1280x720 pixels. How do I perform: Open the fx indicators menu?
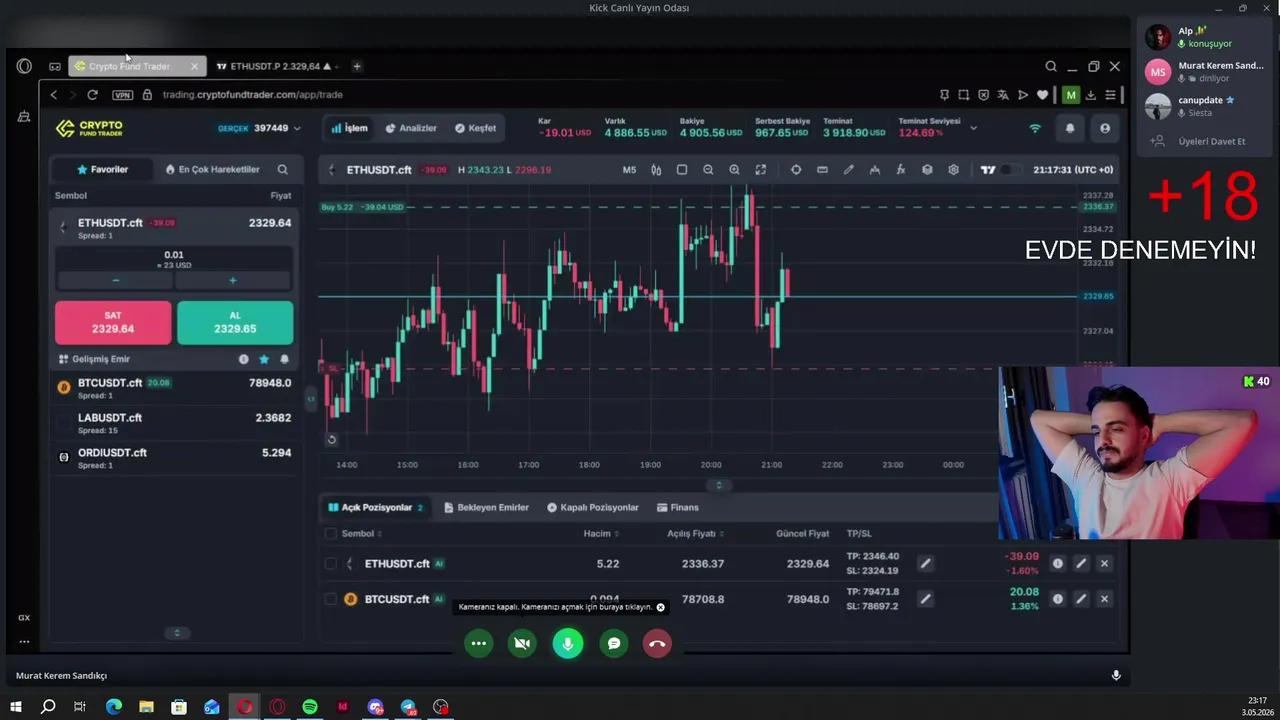901,170
